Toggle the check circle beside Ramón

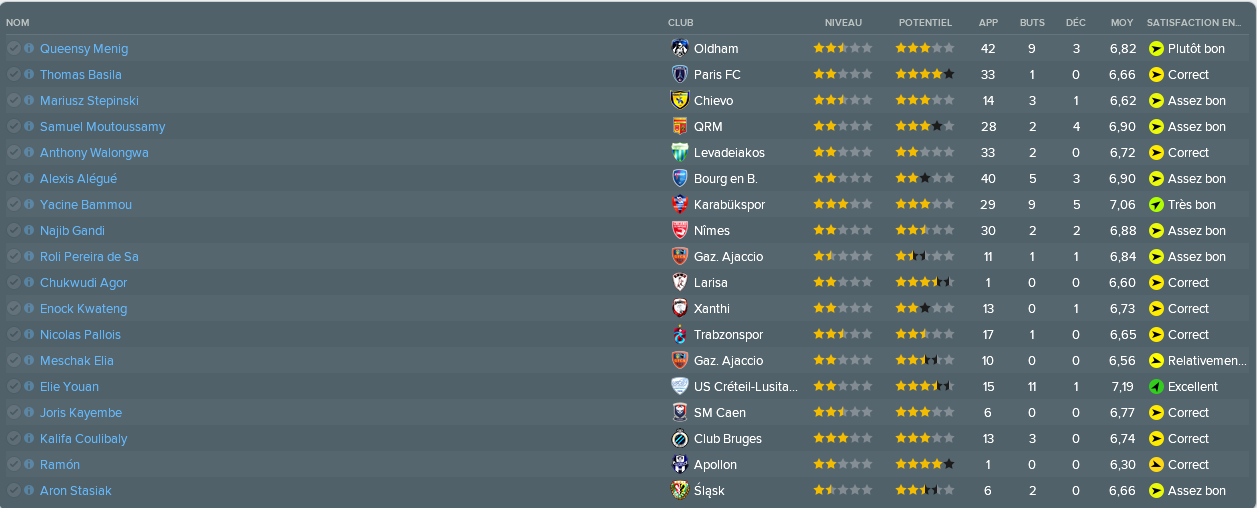(x=13, y=464)
